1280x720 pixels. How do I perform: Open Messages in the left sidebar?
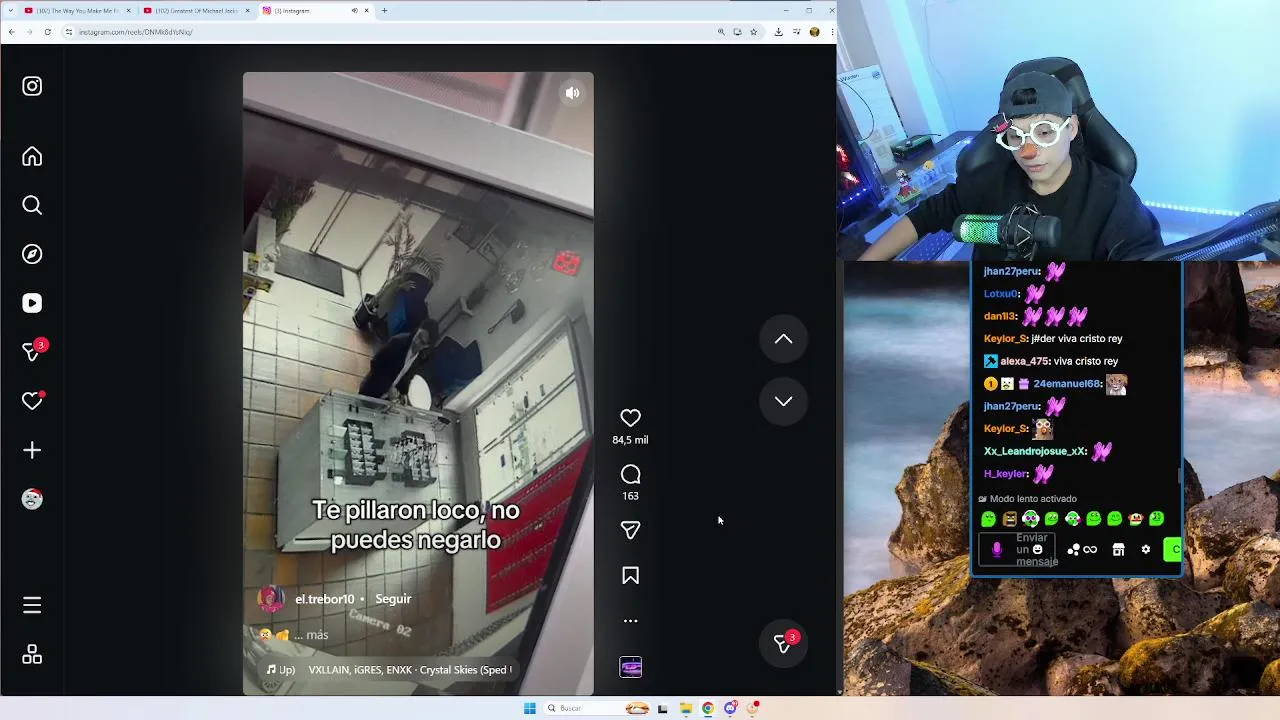click(x=32, y=351)
